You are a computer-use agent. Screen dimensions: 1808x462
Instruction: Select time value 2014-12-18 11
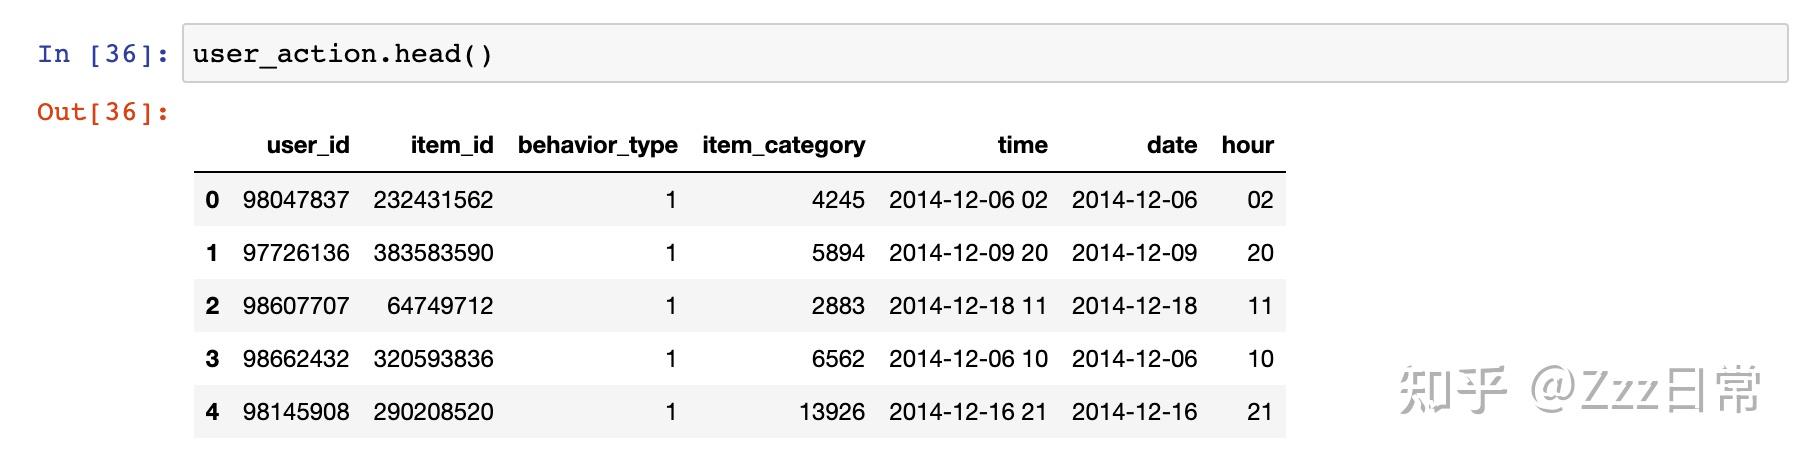tap(967, 306)
